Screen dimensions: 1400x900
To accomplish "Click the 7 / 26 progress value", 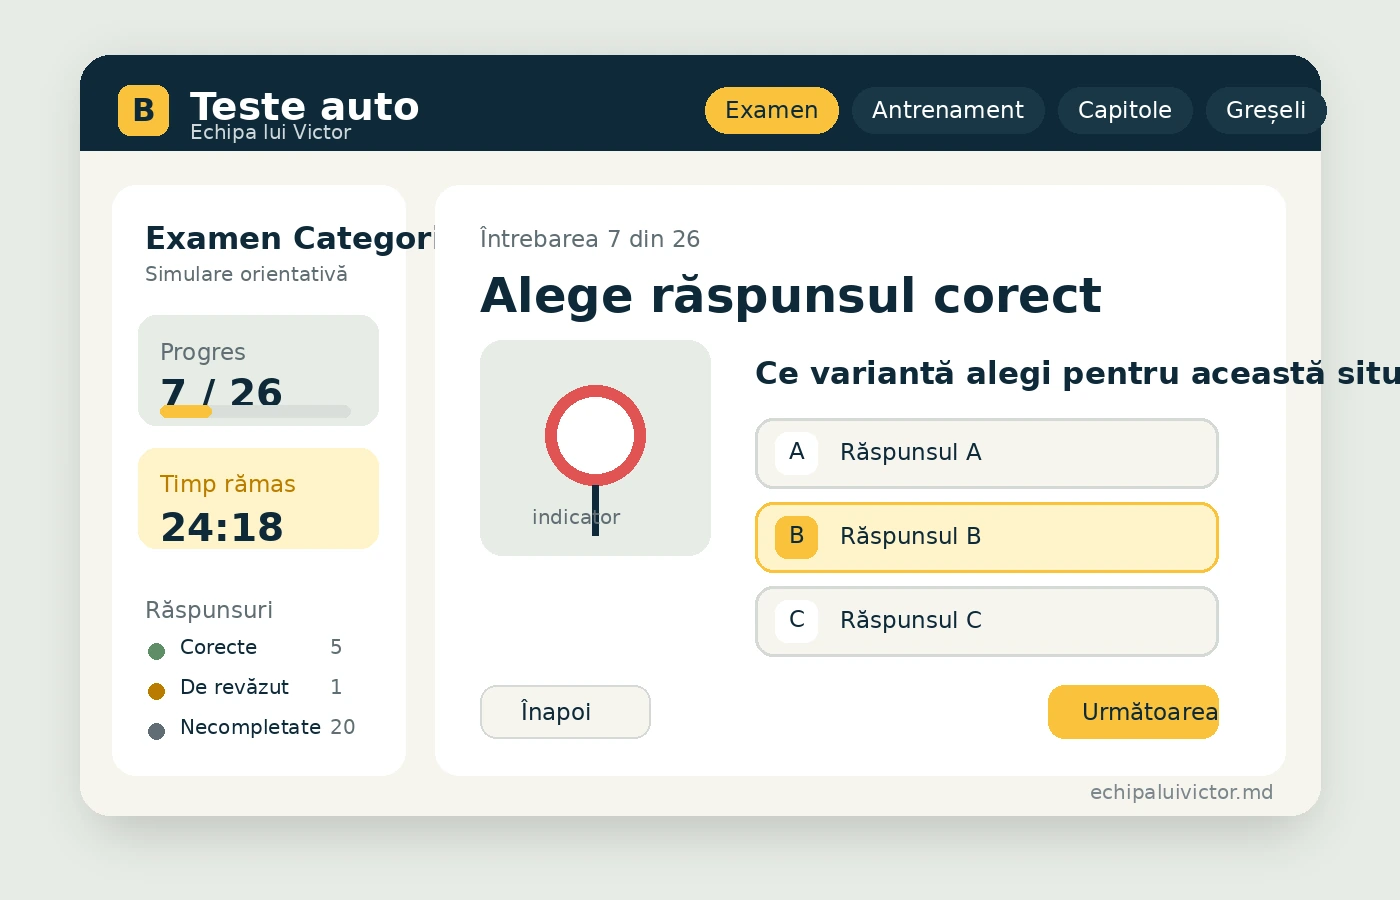I will [x=221, y=392].
